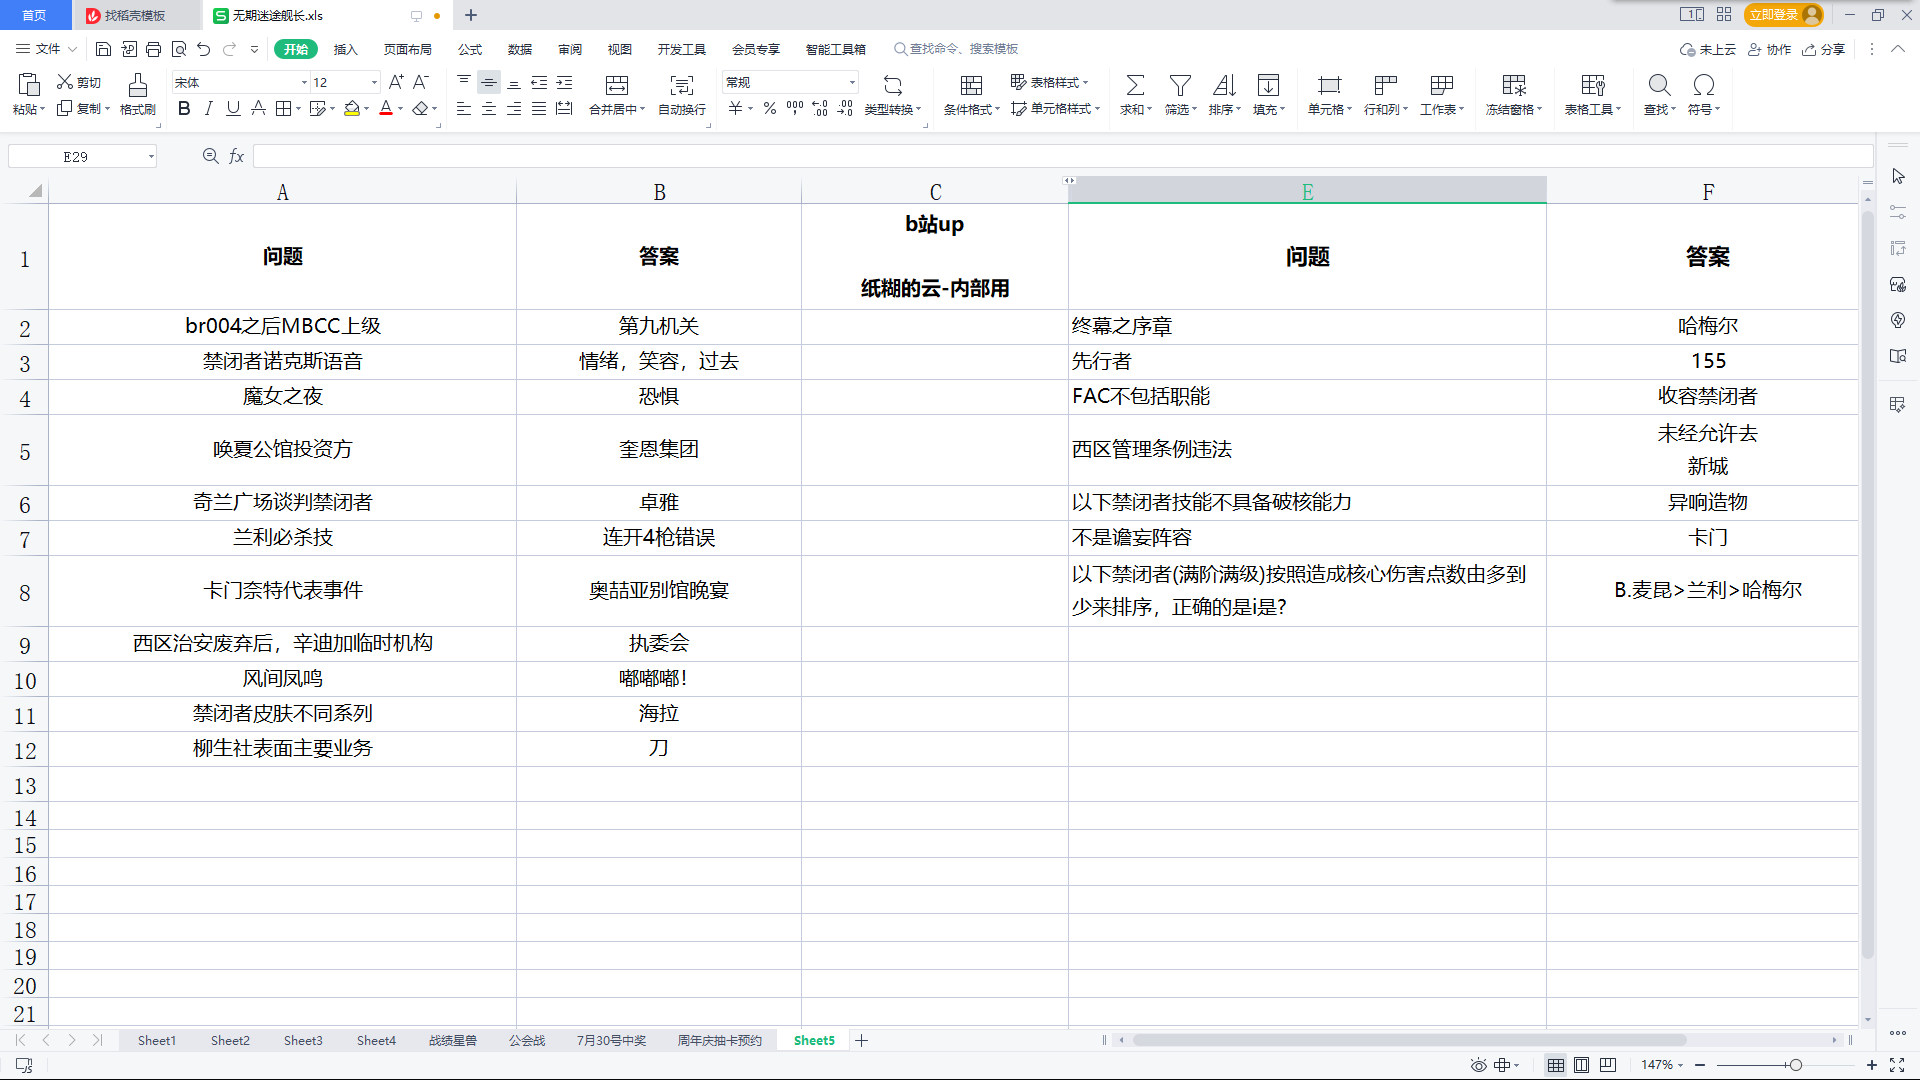The image size is (1920, 1080).
Task: Toggle Bold formatting
Action: click(x=184, y=108)
